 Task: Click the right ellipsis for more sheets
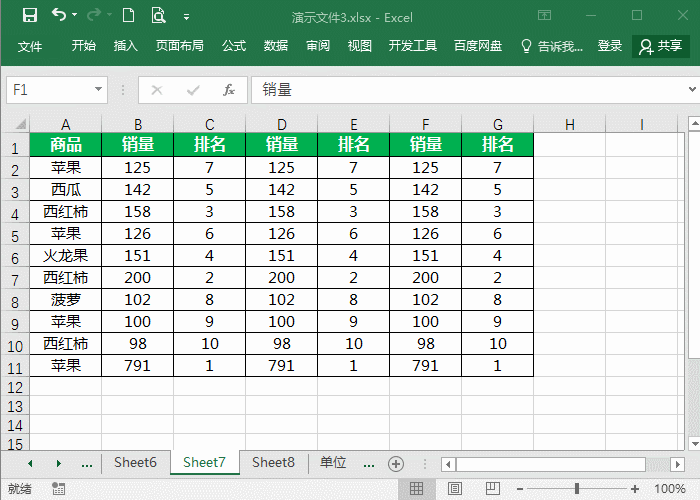point(369,465)
